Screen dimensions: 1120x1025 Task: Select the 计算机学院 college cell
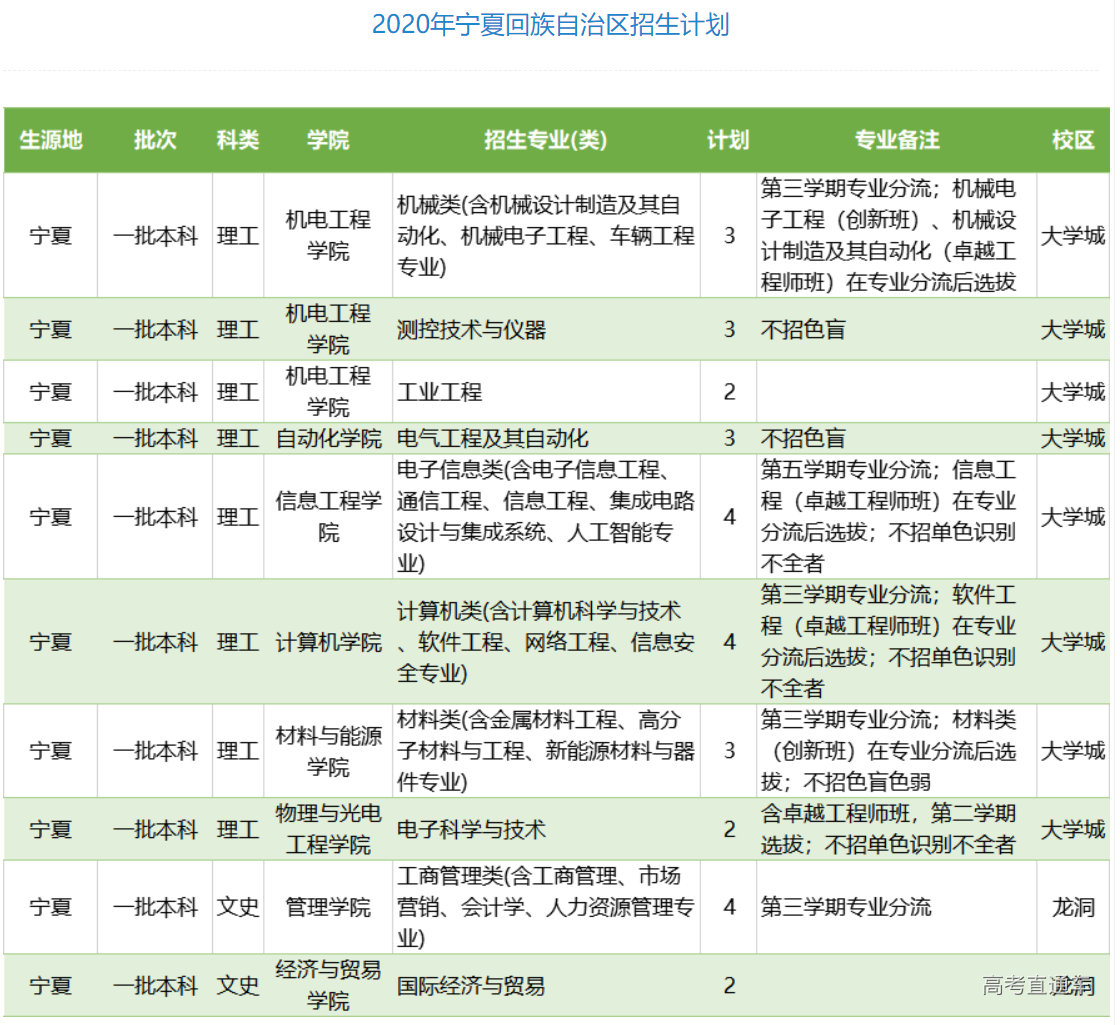(x=328, y=641)
